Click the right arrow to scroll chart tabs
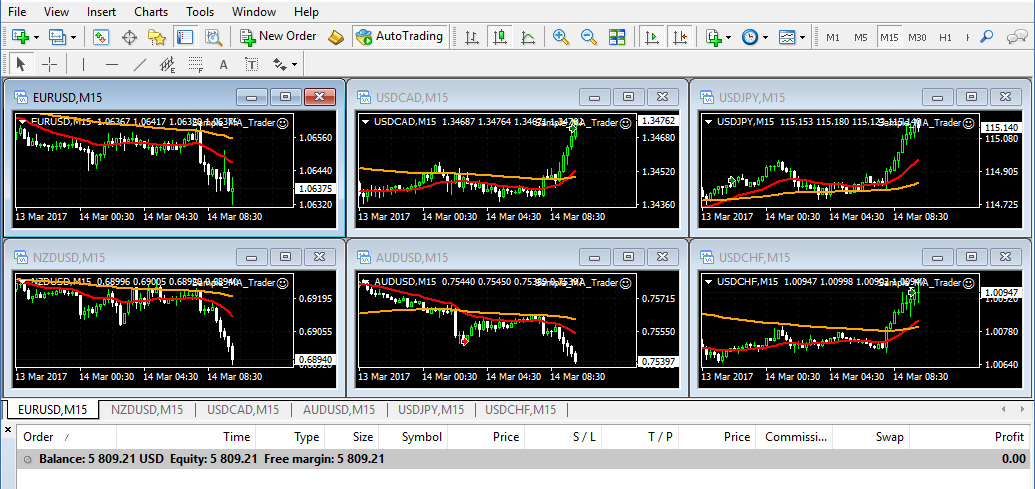1035x489 pixels. (x=1022, y=410)
